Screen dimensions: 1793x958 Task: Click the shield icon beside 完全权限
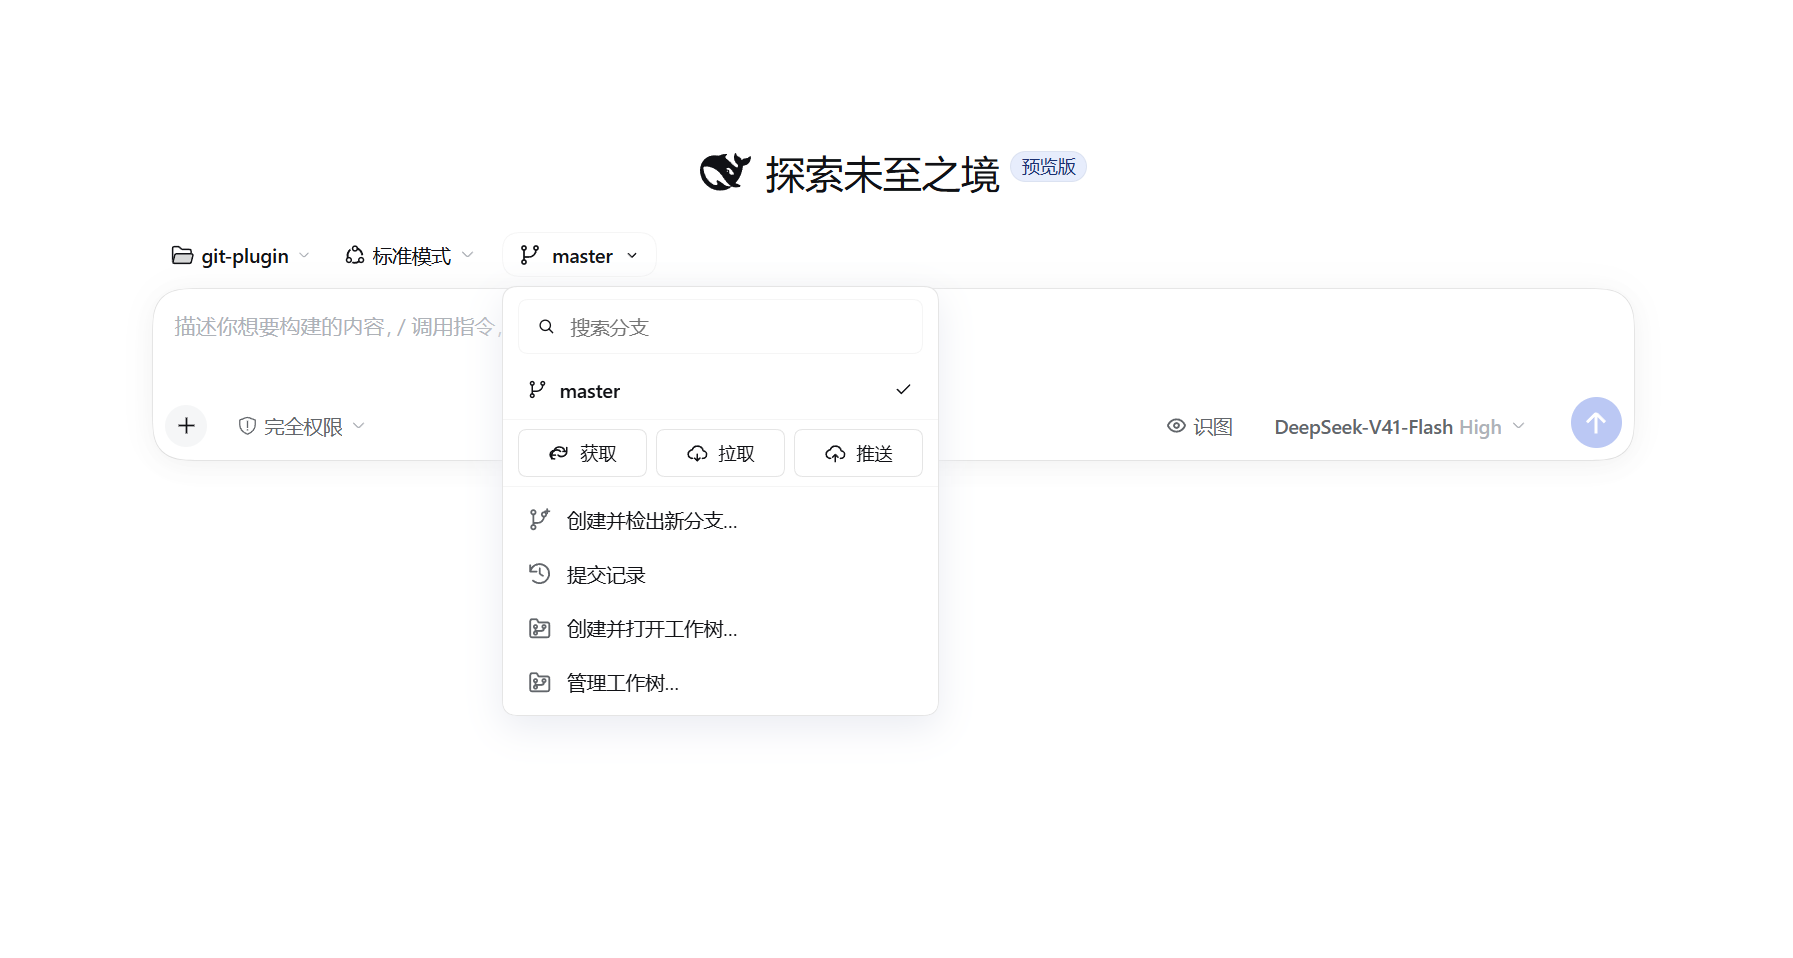coord(247,426)
